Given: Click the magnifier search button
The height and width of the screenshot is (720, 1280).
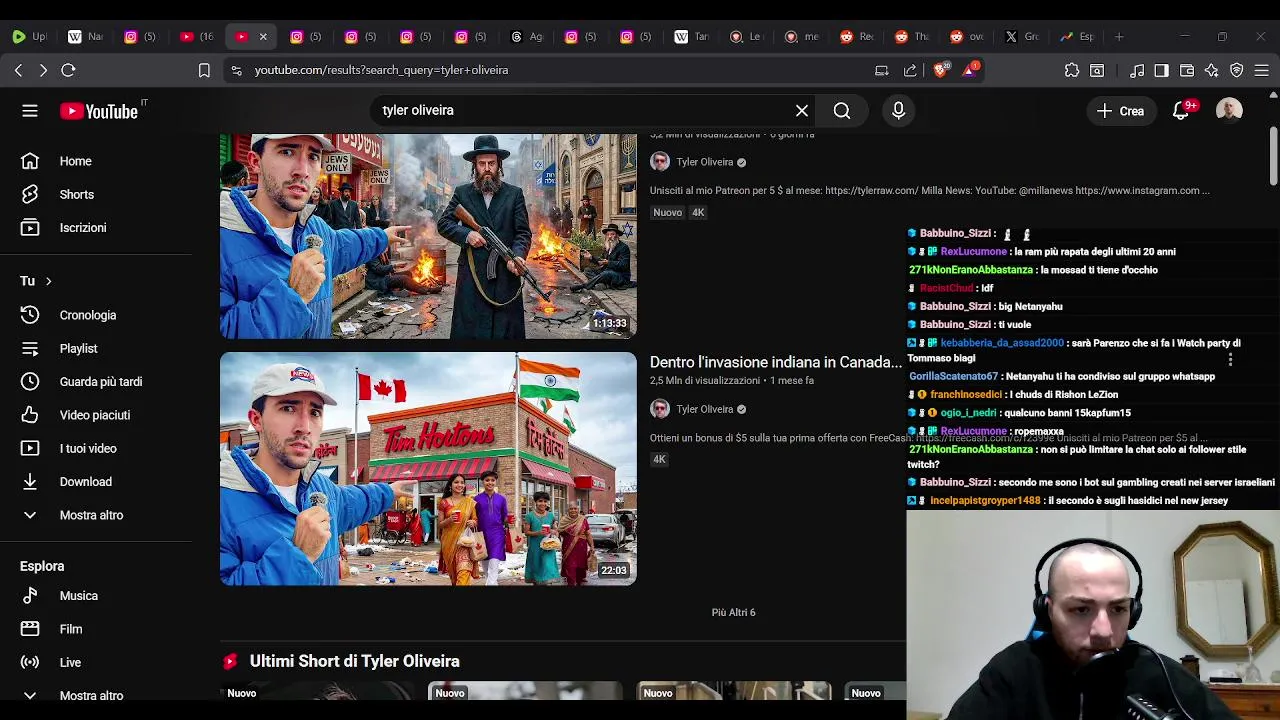Looking at the screenshot, I should tap(842, 111).
